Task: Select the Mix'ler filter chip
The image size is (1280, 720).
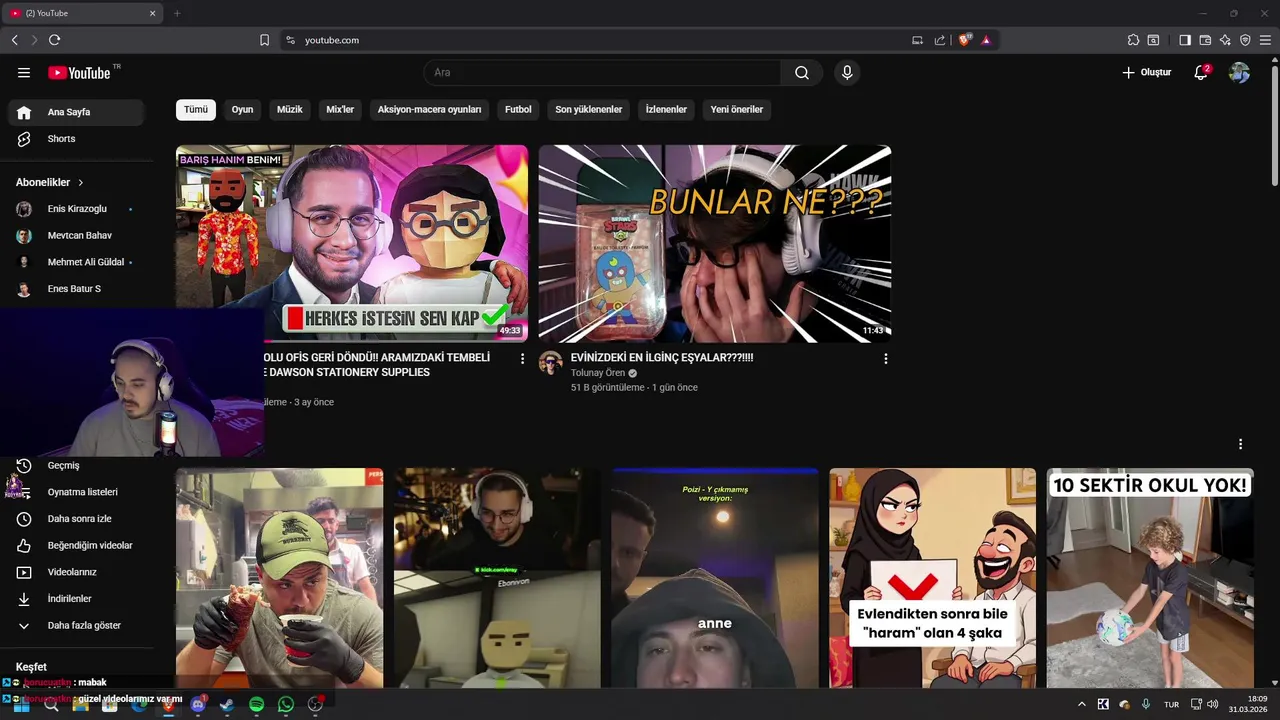Action: click(340, 110)
